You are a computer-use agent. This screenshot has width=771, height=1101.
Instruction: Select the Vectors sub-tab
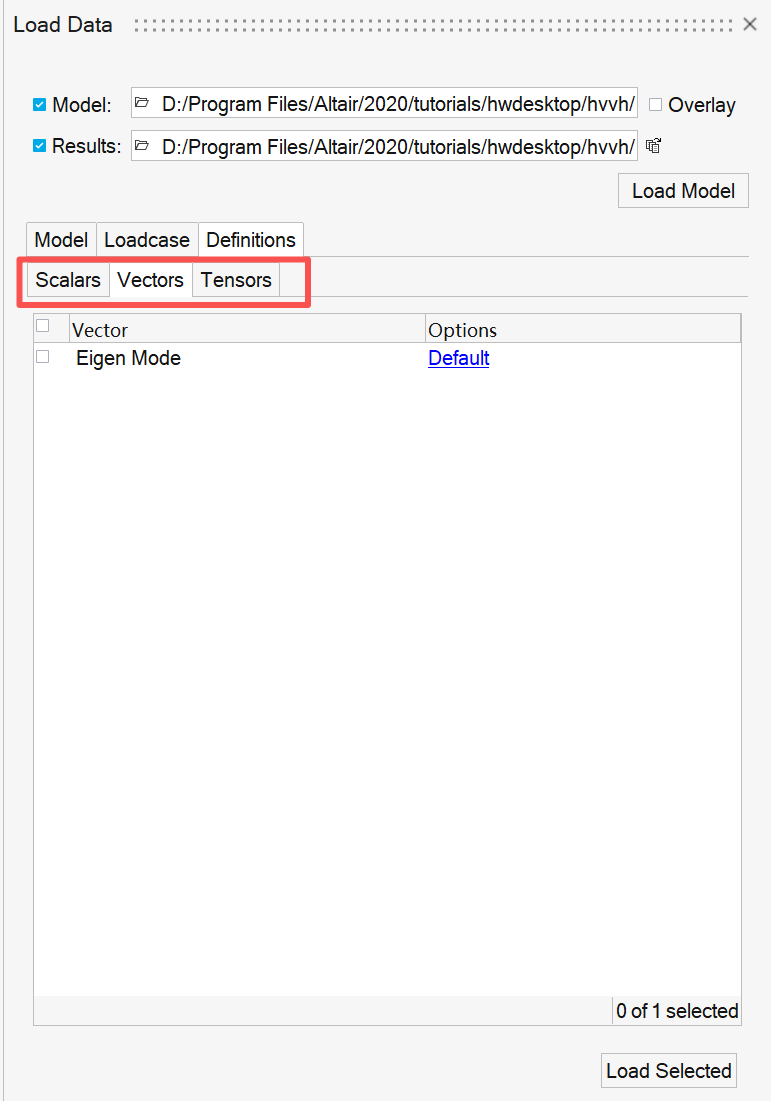pyautogui.click(x=150, y=280)
